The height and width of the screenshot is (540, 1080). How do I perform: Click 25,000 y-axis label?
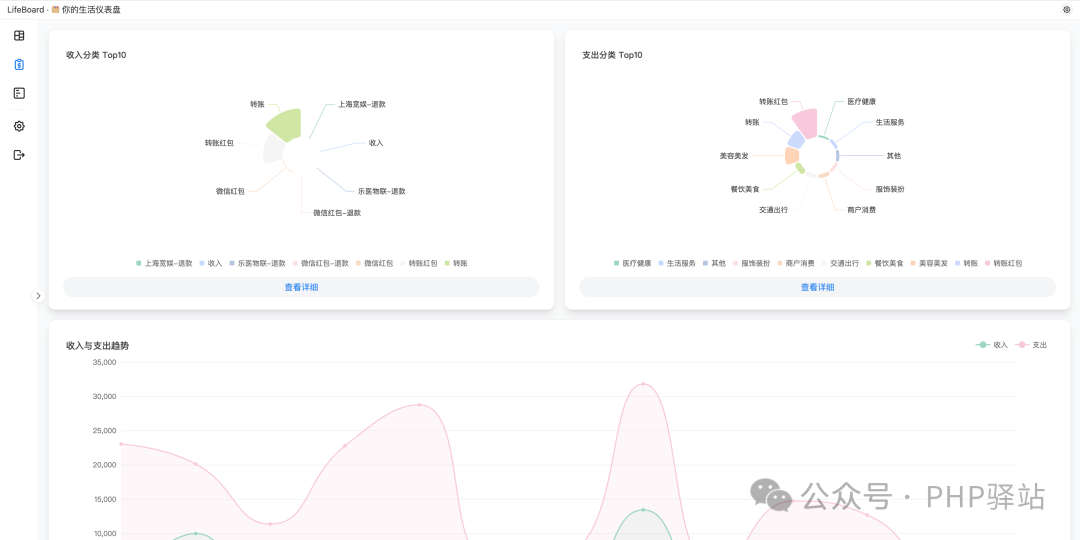104,430
